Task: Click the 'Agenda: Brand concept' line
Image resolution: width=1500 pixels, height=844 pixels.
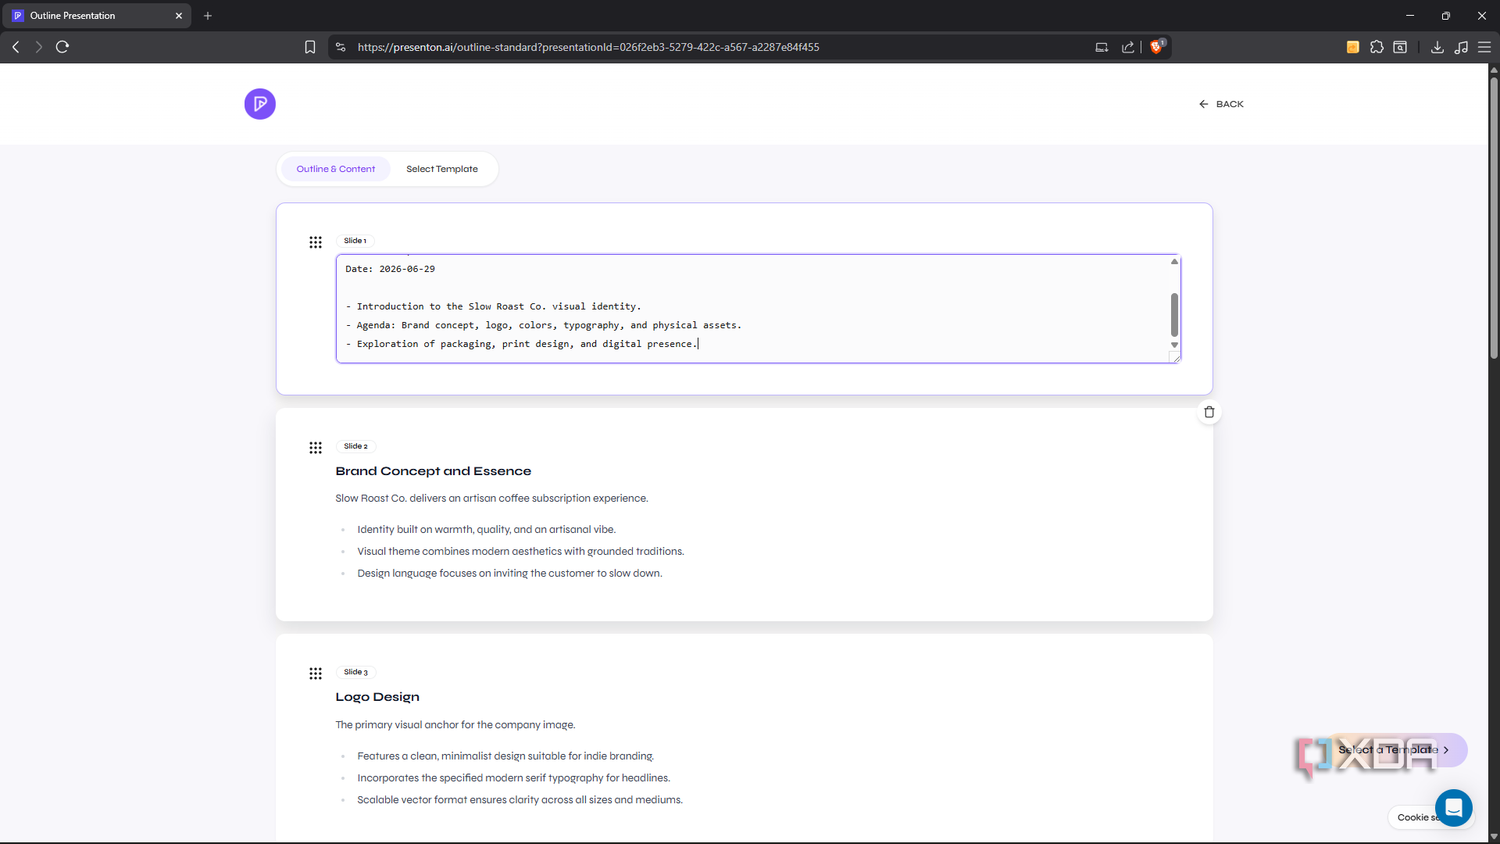Action: 544,325
